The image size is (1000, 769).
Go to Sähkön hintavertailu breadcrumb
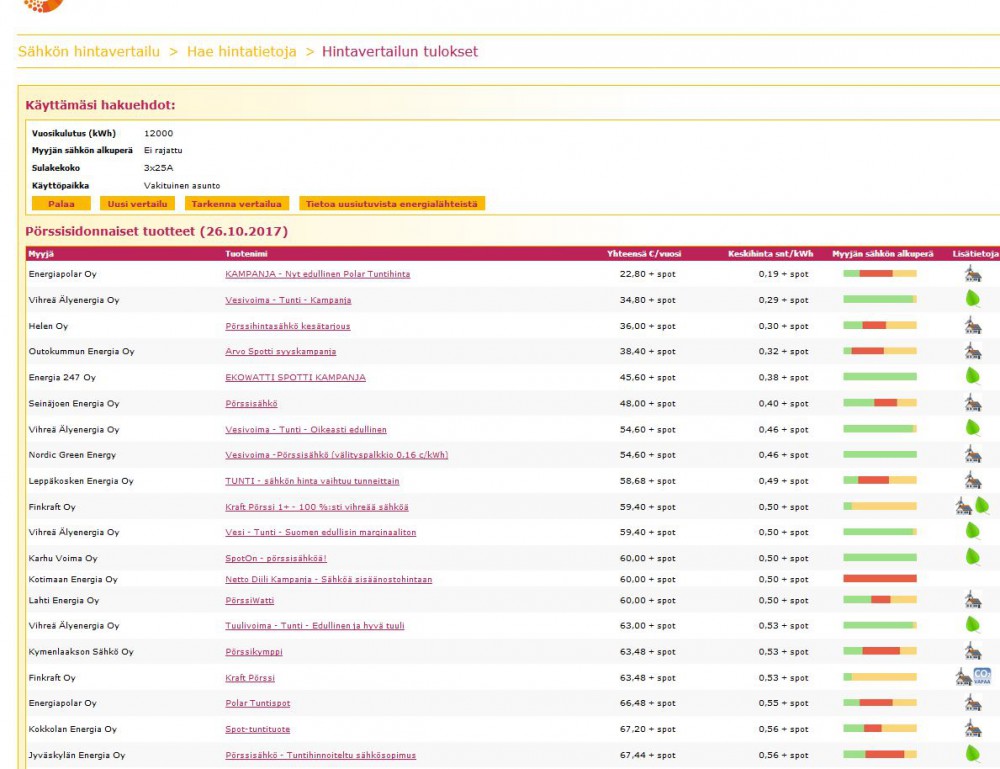tap(89, 51)
